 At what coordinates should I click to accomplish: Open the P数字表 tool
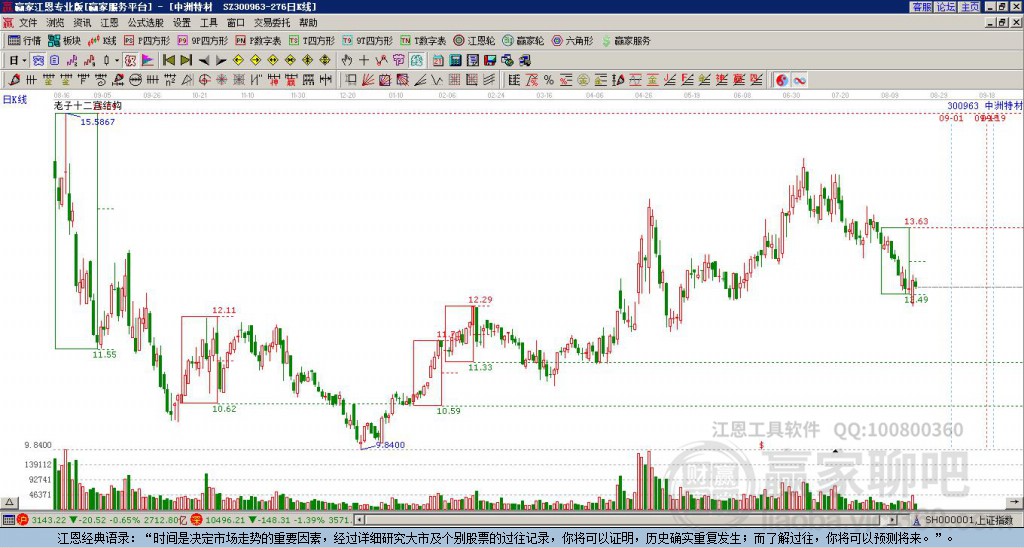pos(258,40)
